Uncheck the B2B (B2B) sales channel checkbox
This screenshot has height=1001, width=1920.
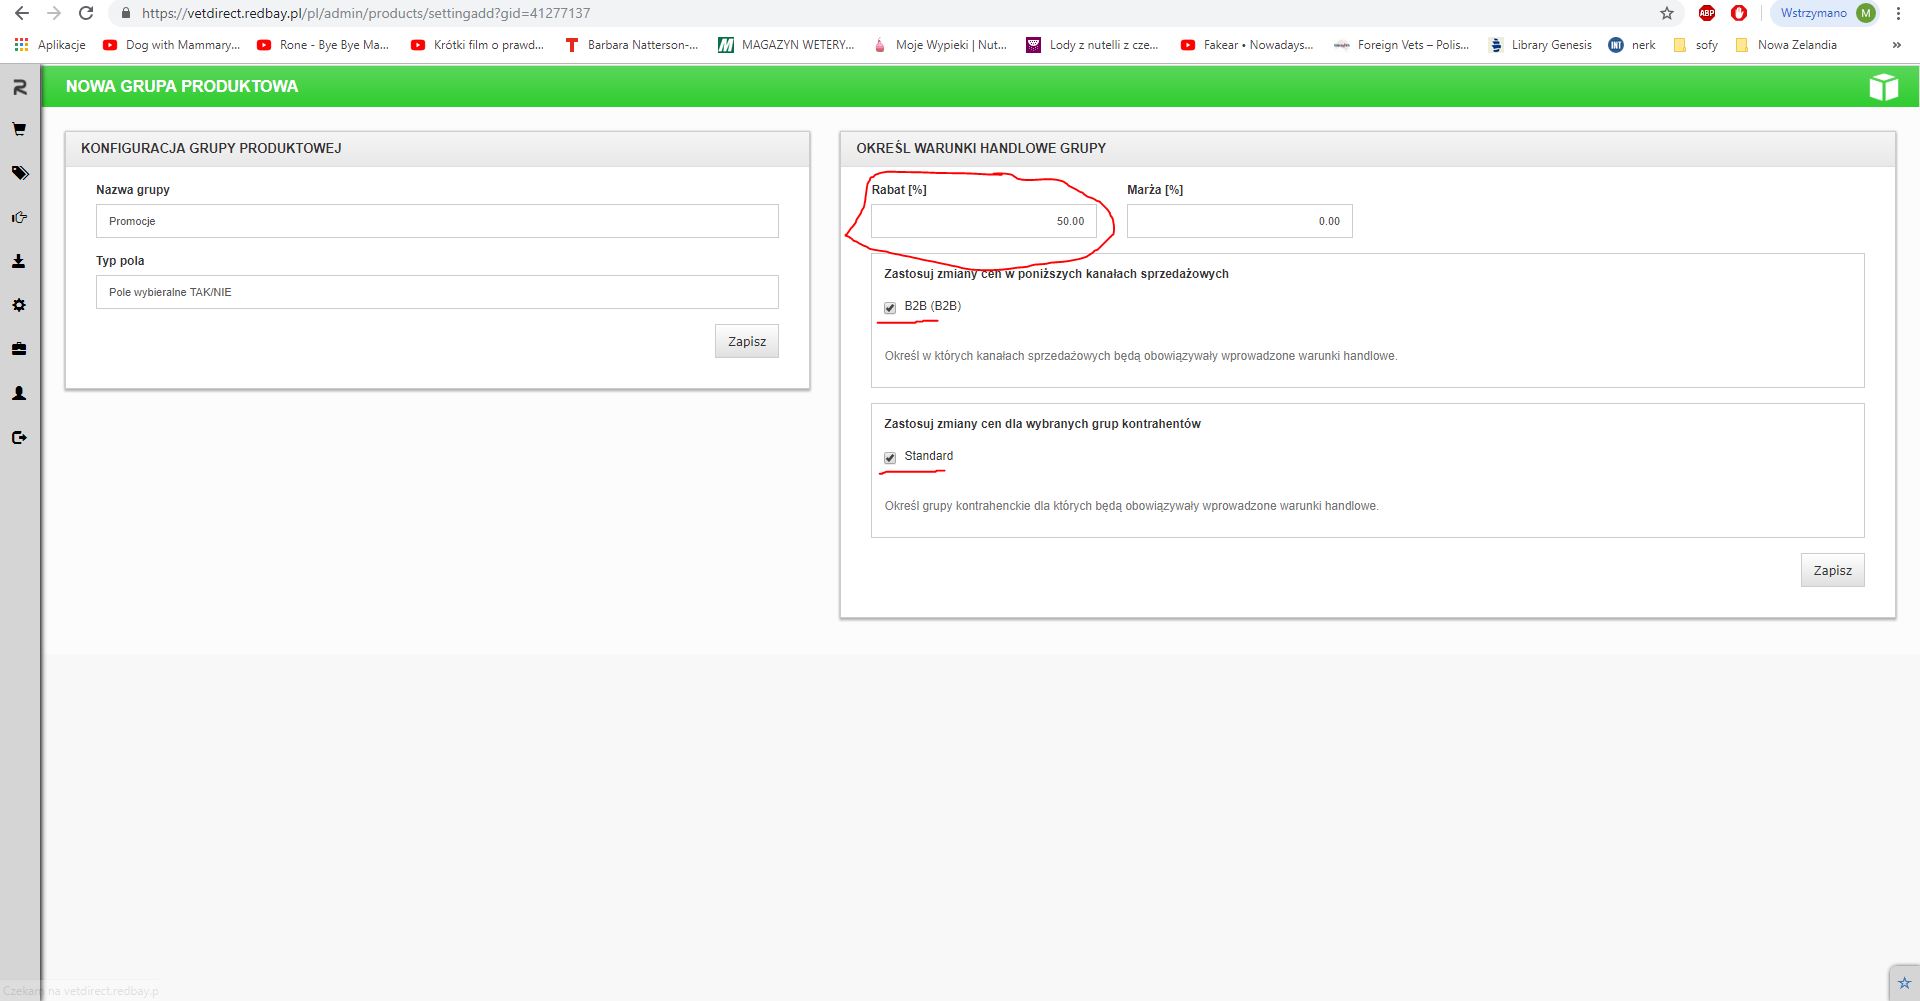coord(890,308)
